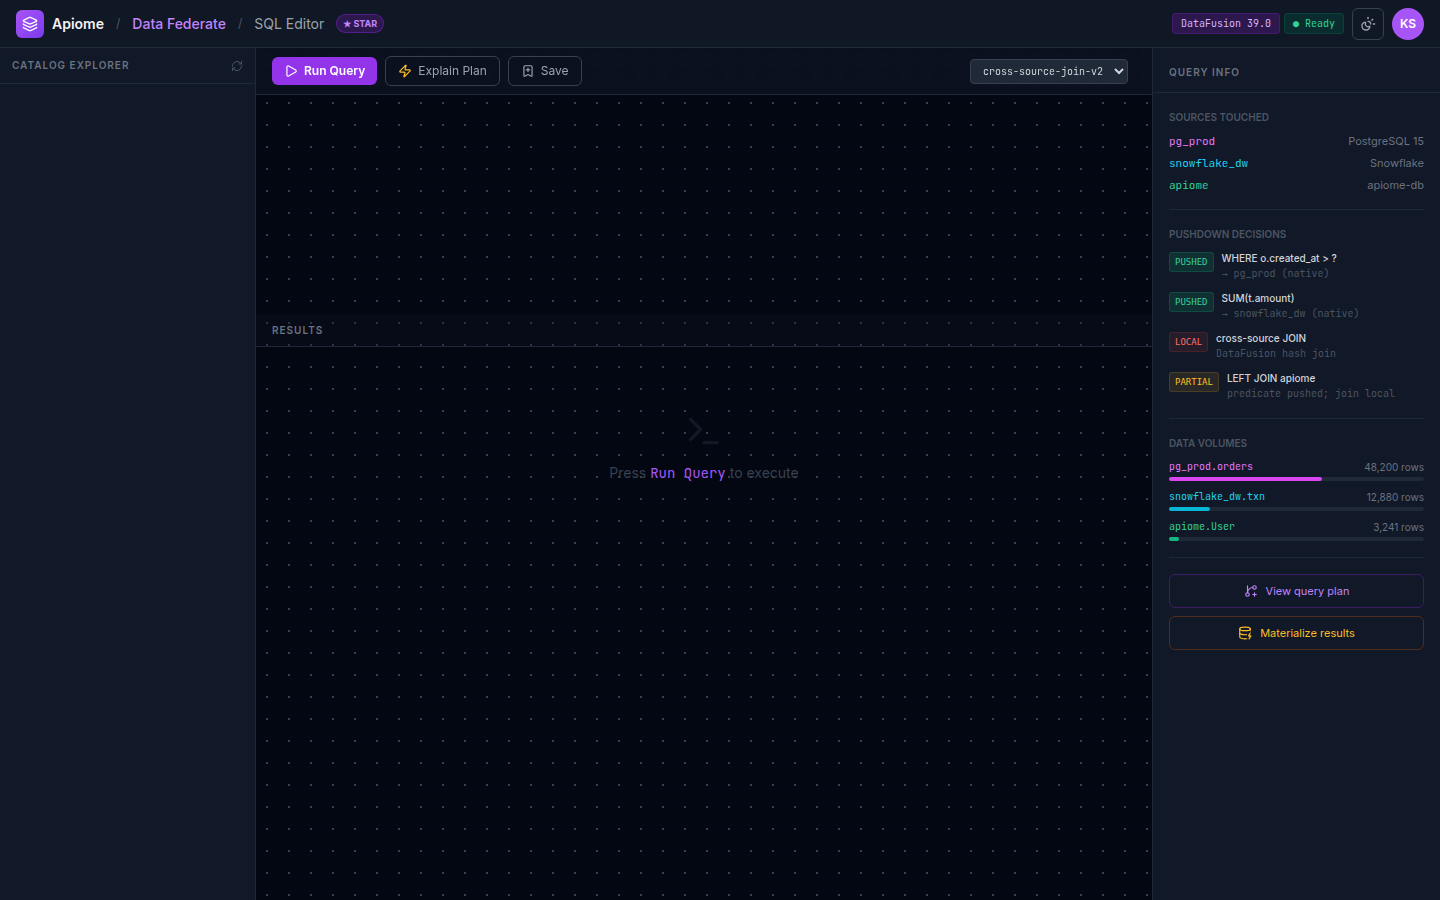Click inside the SQL editor area
1440x900 pixels.
coord(704,204)
